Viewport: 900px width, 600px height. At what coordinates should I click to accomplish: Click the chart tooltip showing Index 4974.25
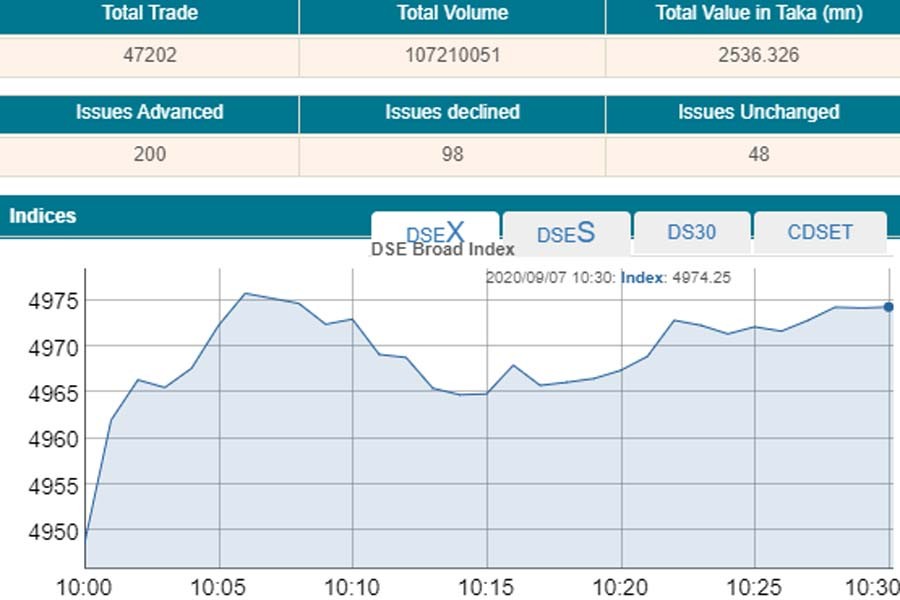tap(608, 278)
